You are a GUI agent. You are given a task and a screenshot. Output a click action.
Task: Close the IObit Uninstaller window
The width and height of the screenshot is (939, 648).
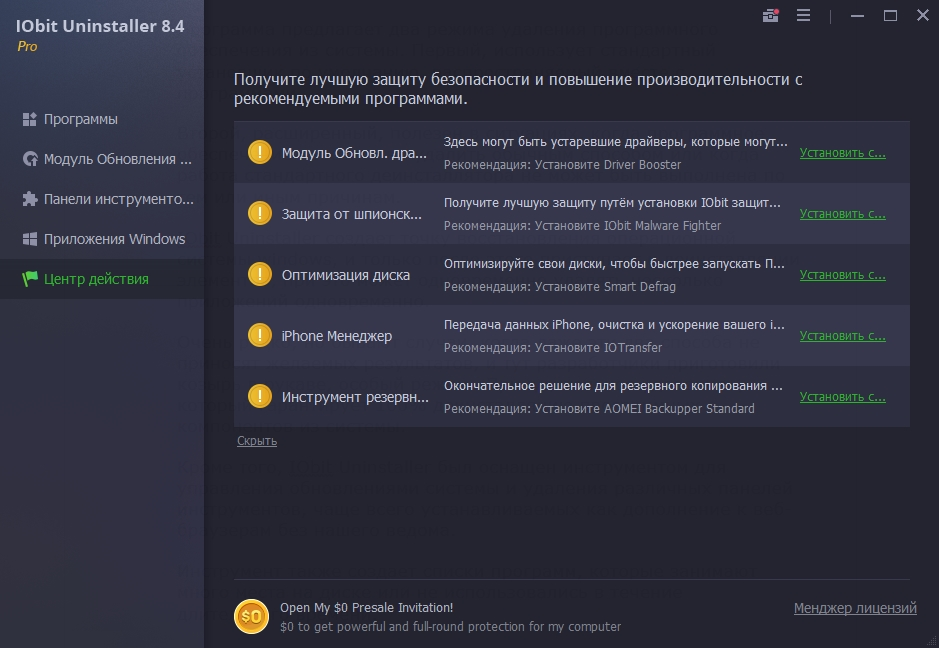[923, 16]
